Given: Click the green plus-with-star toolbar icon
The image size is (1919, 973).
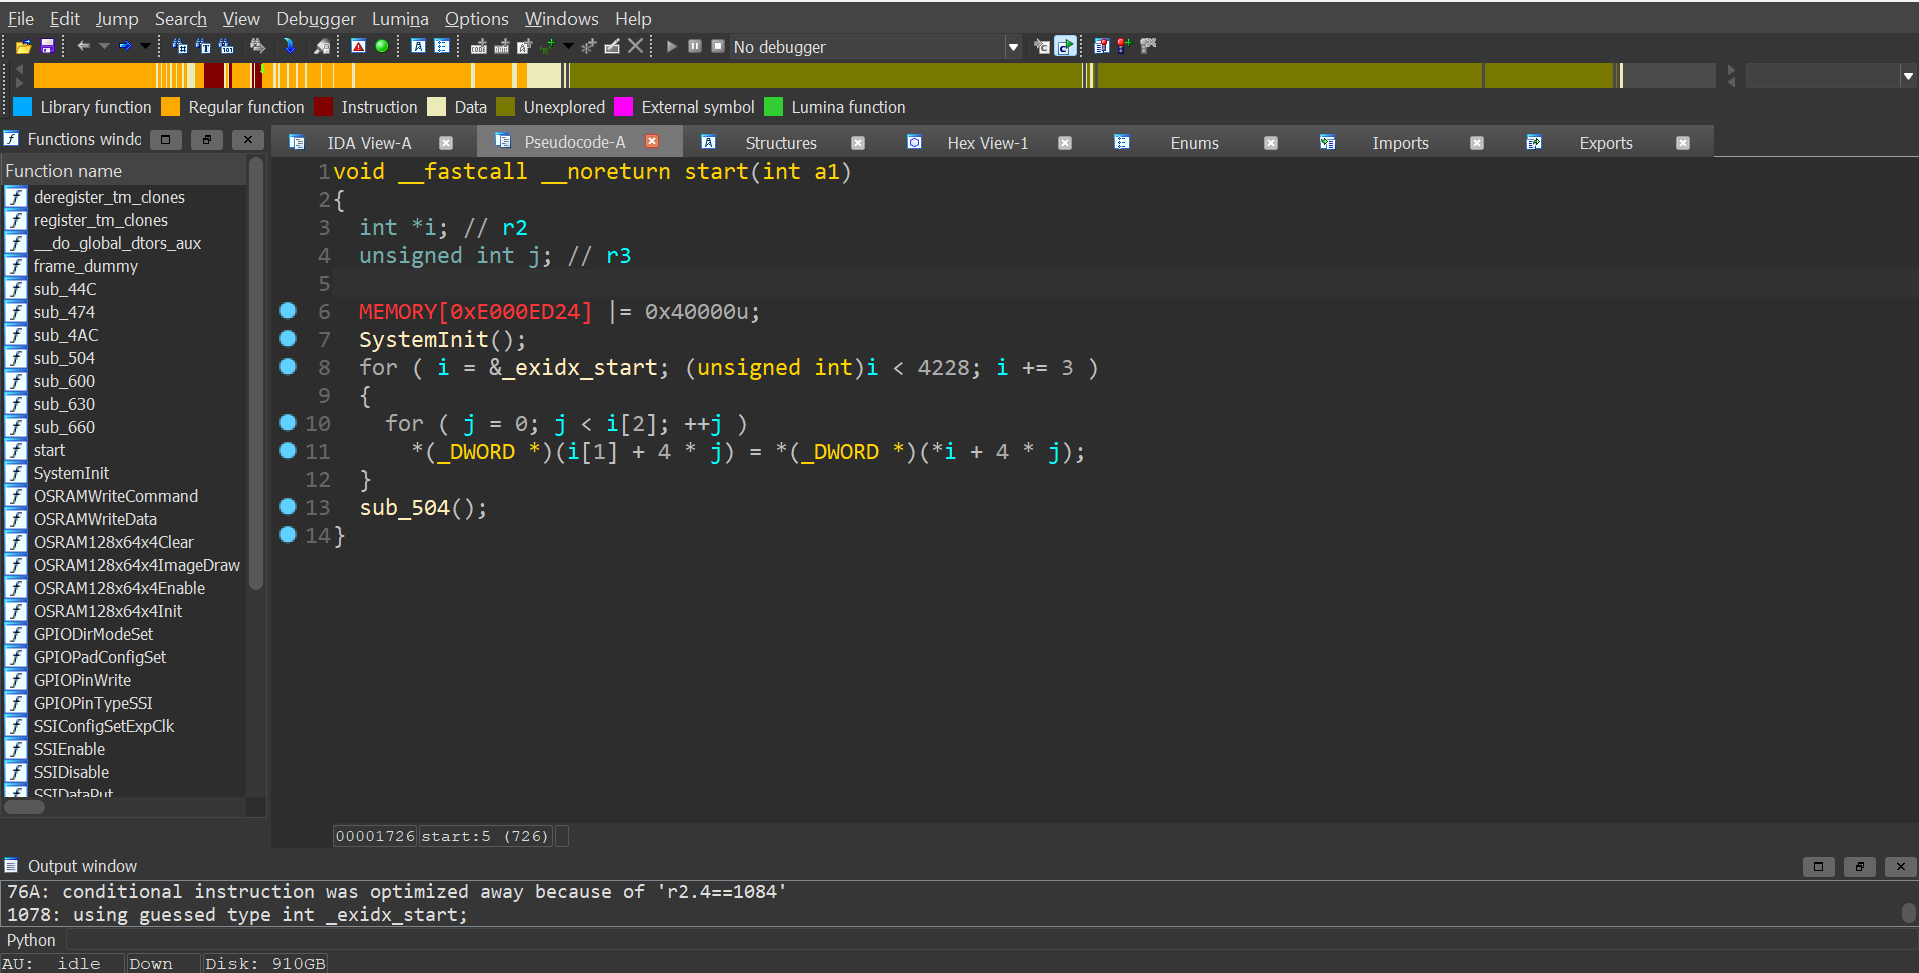Looking at the screenshot, I should 548,46.
